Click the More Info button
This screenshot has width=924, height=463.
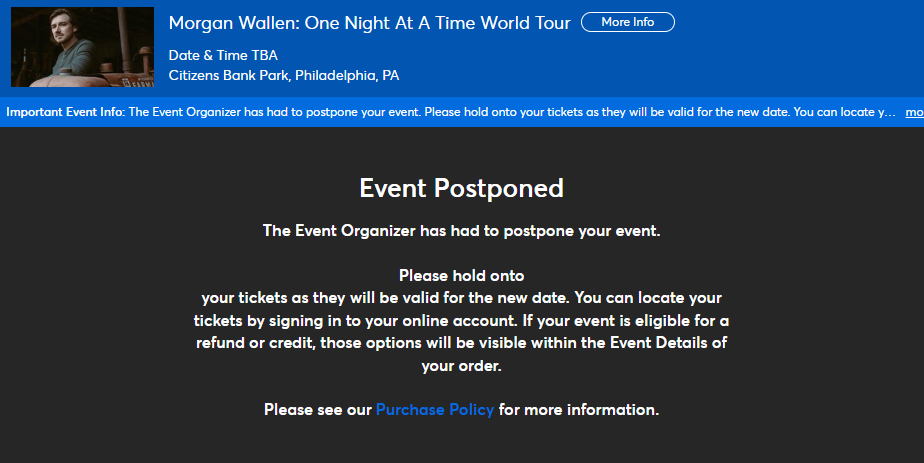click(x=628, y=22)
